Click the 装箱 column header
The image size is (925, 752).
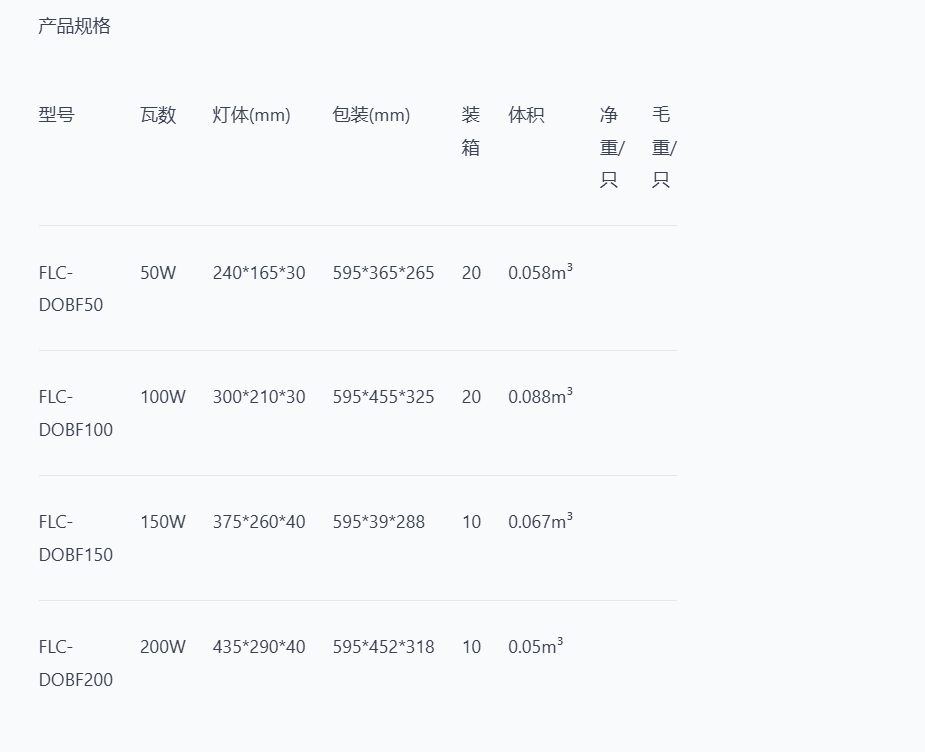(471, 131)
